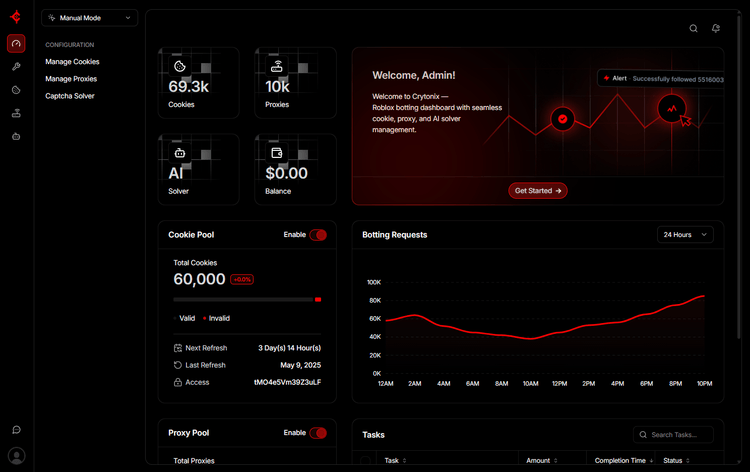Open the 24 Hours time range dropdown

[x=685, y=235]
